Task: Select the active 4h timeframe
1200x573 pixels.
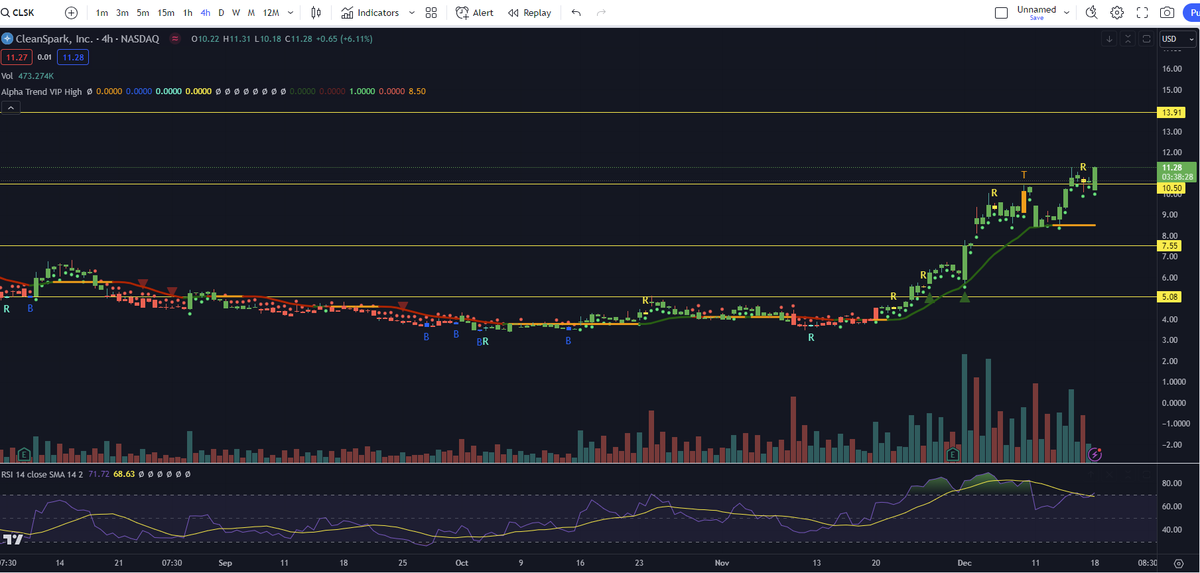Action: pos(205,13)
